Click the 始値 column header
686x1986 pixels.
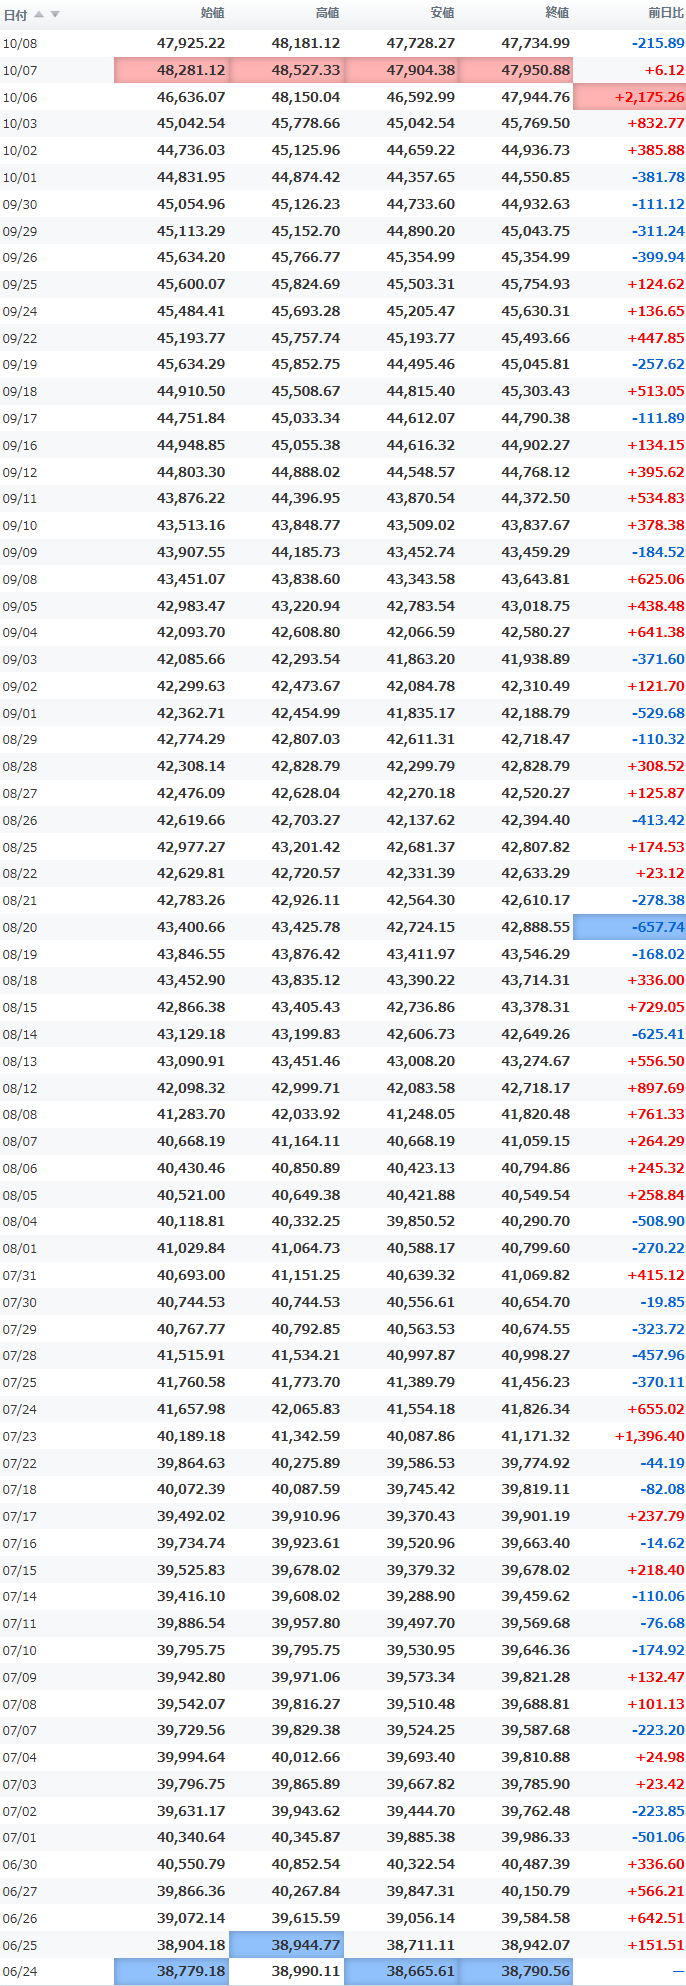(x=212, y=13)
